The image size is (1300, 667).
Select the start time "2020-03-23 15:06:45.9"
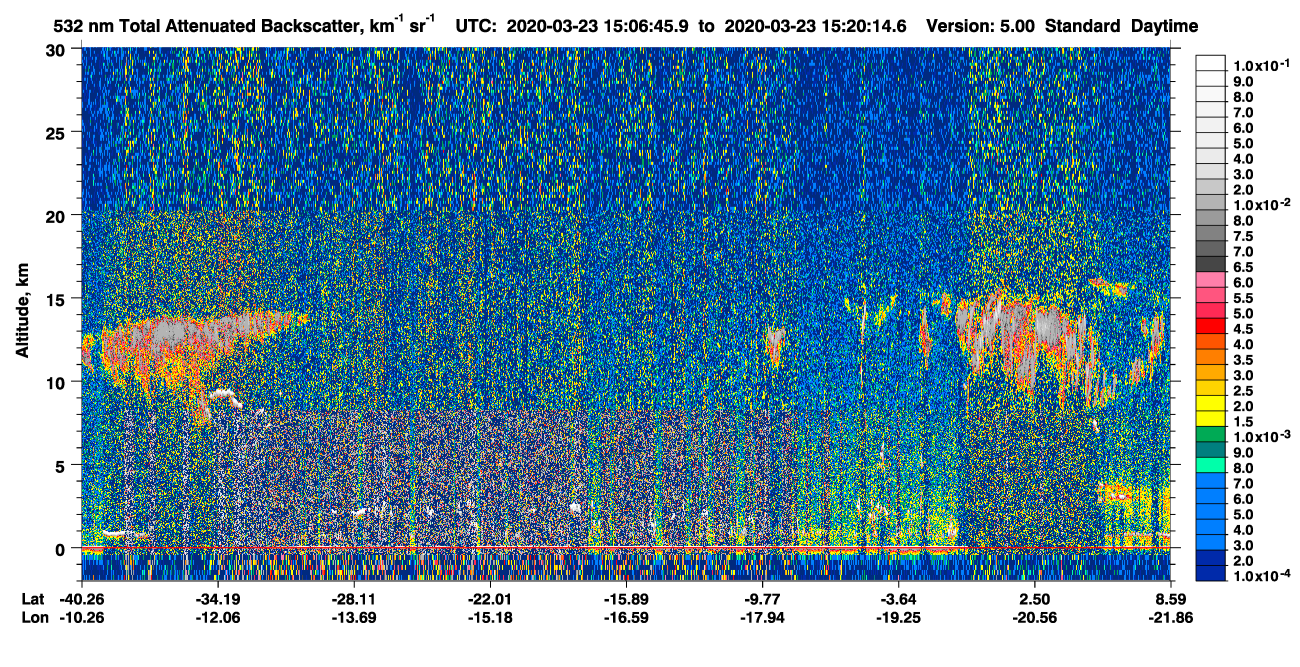pos(599,27)
